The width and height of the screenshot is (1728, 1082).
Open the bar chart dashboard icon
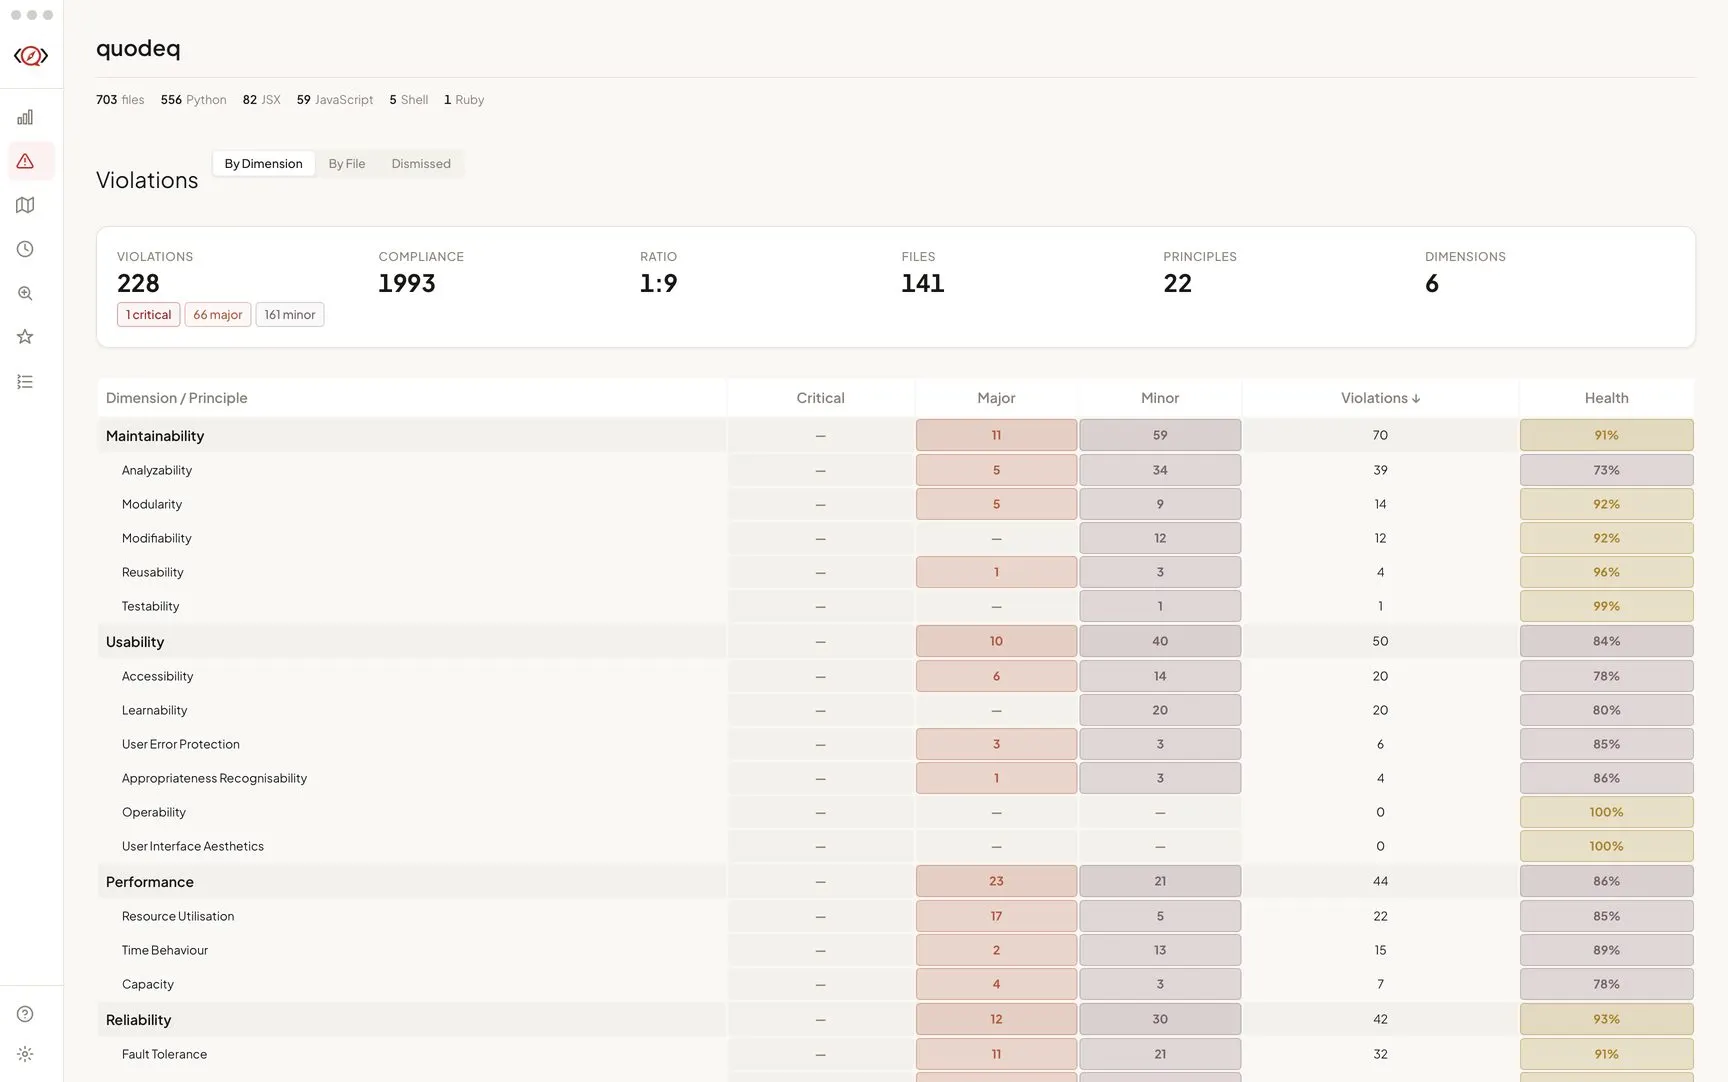(25, 117)
